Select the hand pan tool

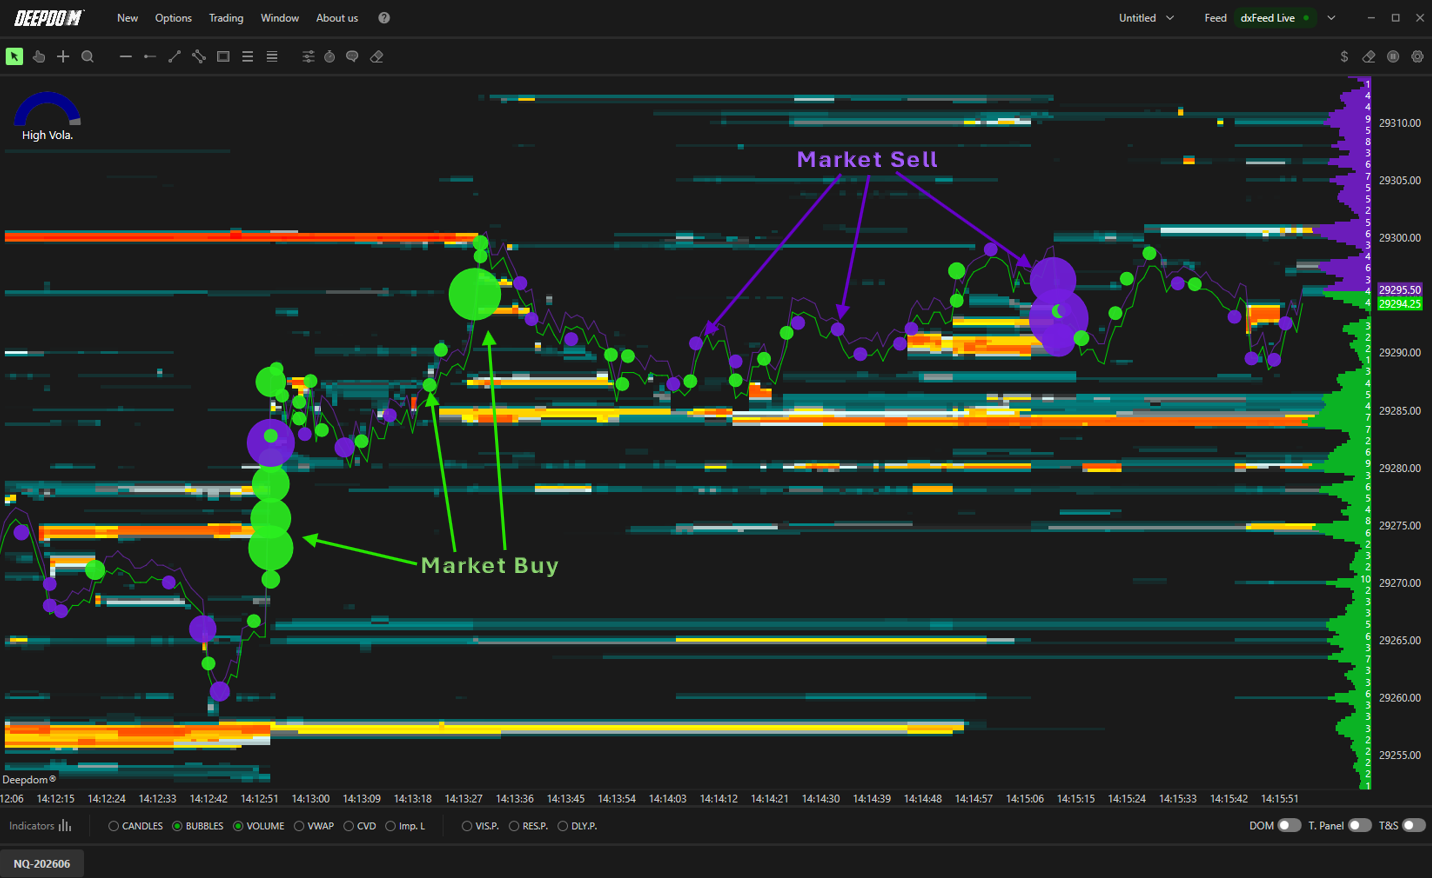pos(39,57)
